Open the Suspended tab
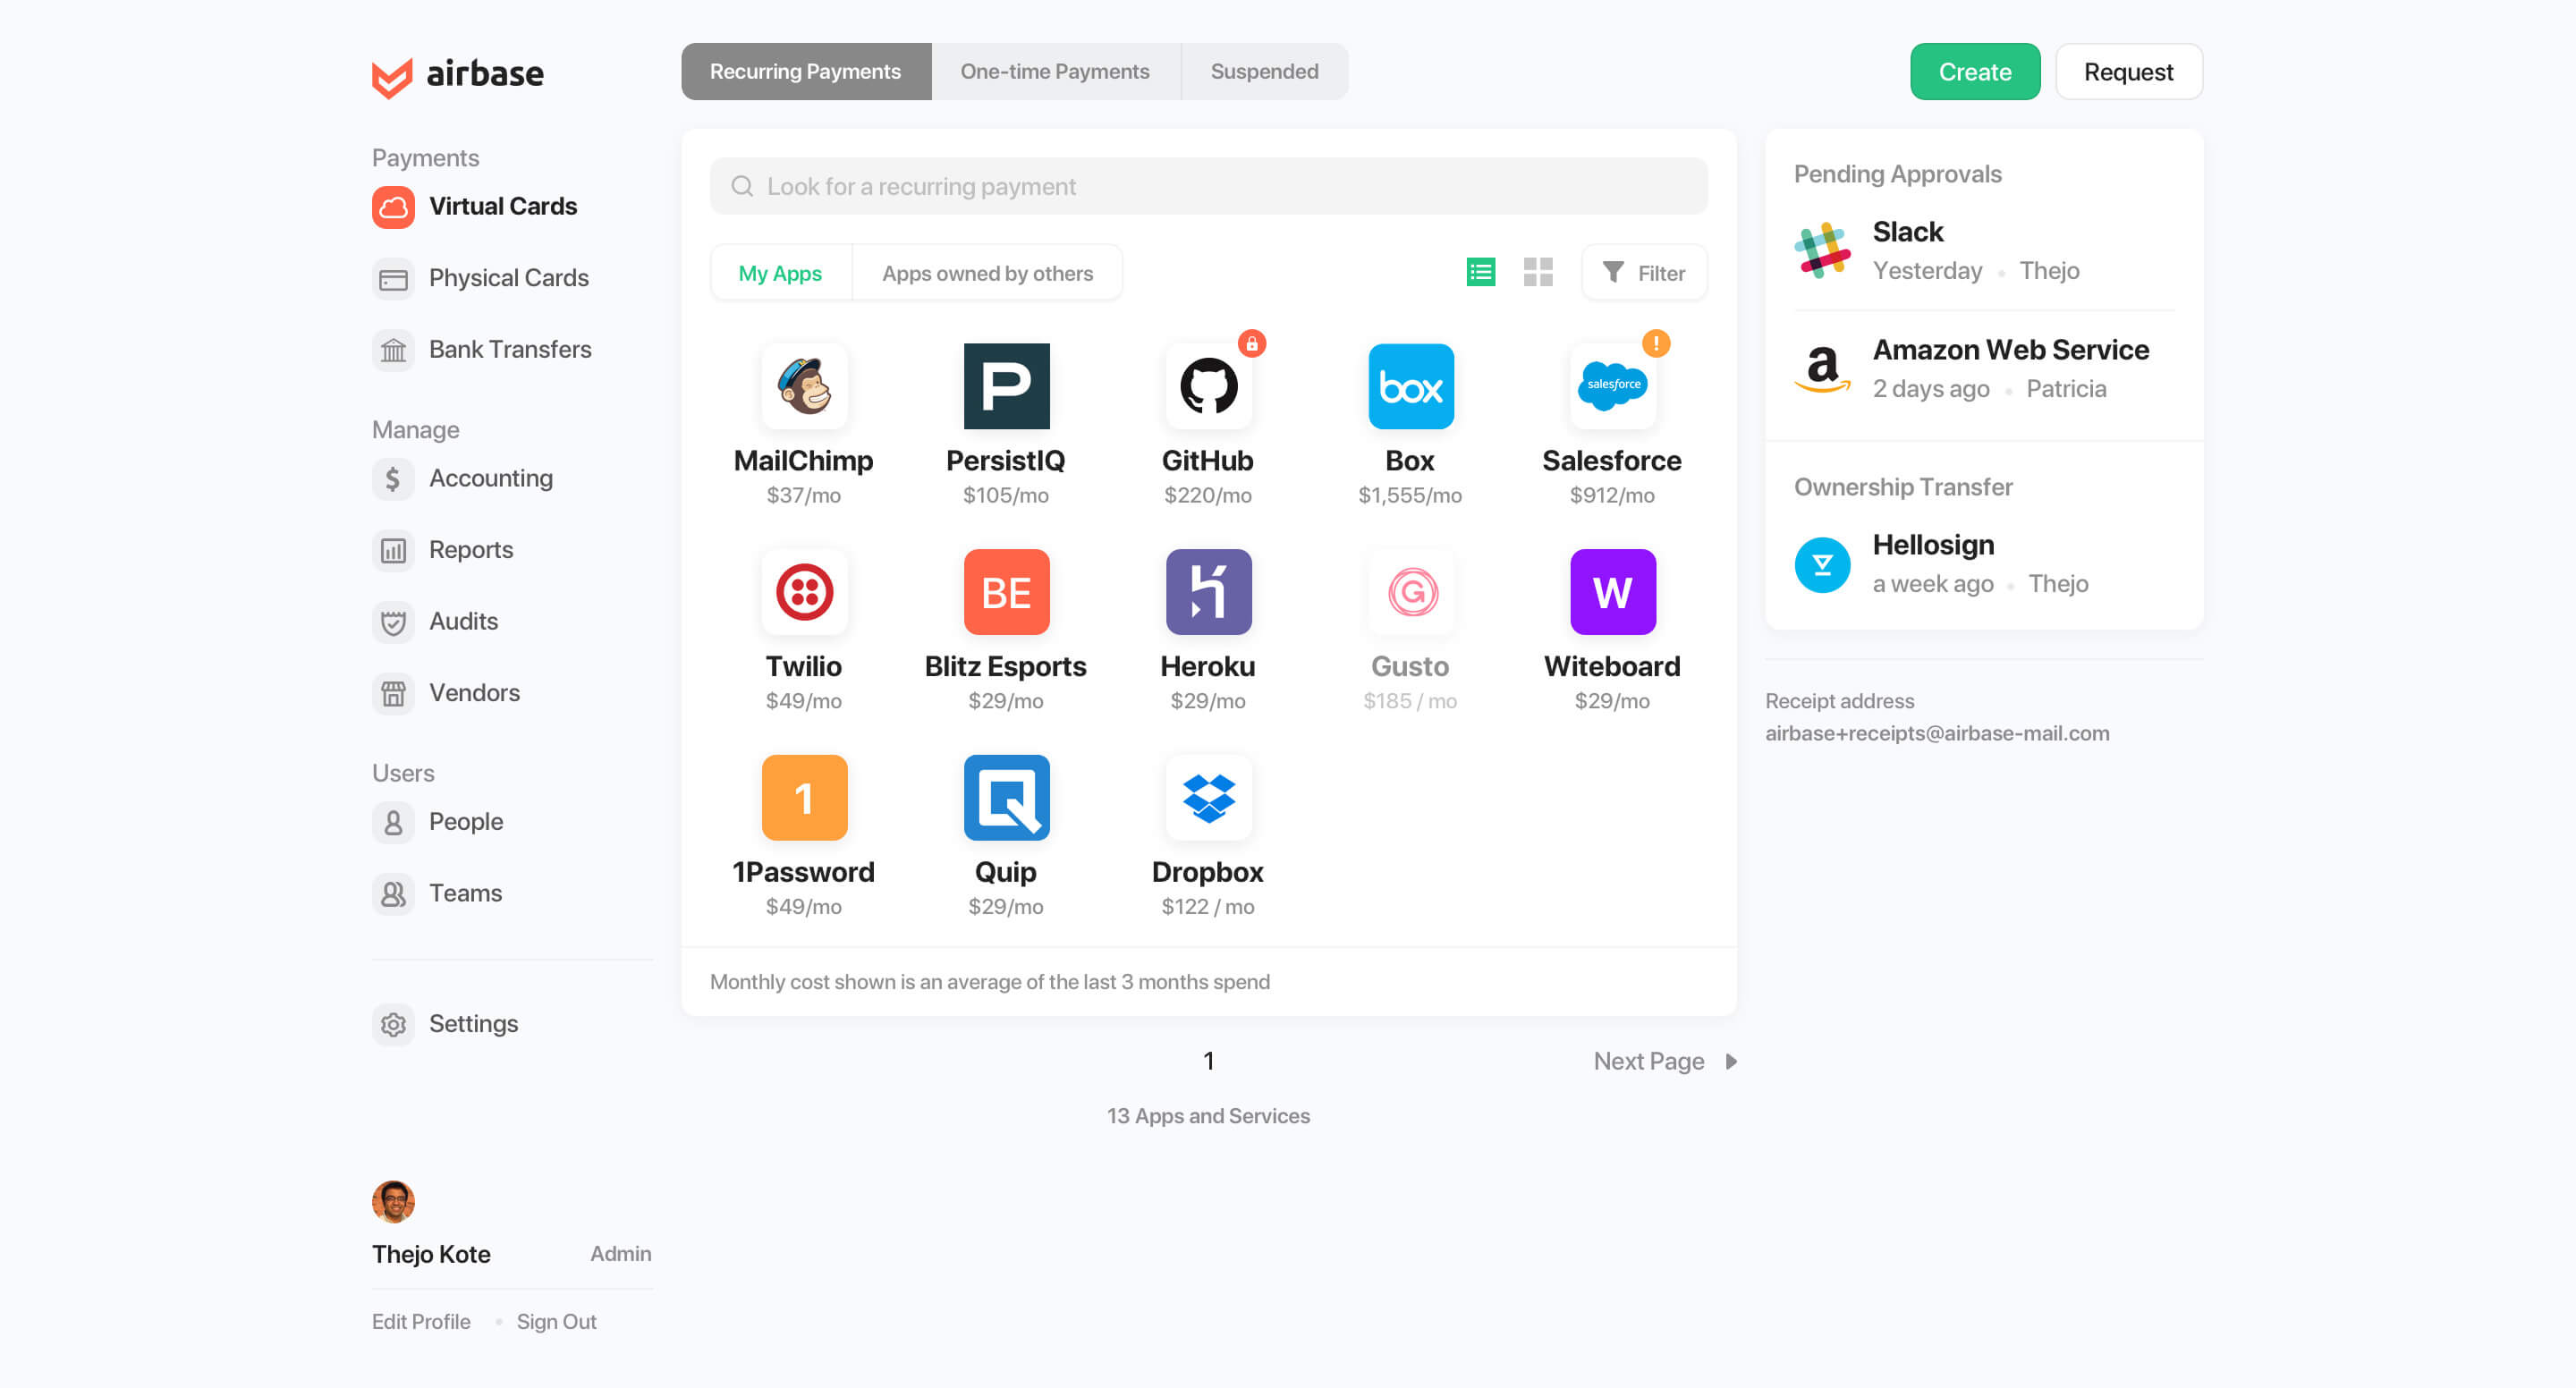Viewport: 2576px width, 1388px height. [x=1264, y=72]
